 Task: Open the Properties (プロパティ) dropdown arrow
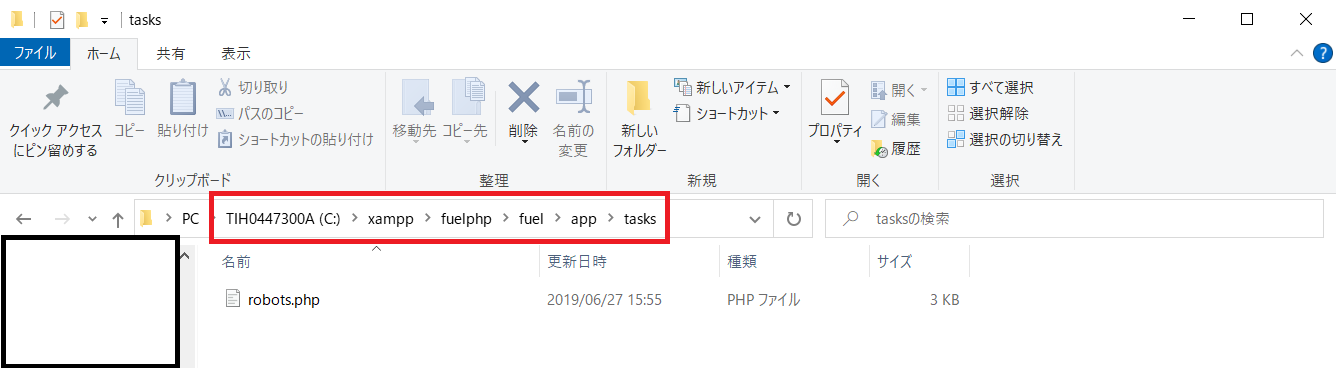tap(835, 141)
